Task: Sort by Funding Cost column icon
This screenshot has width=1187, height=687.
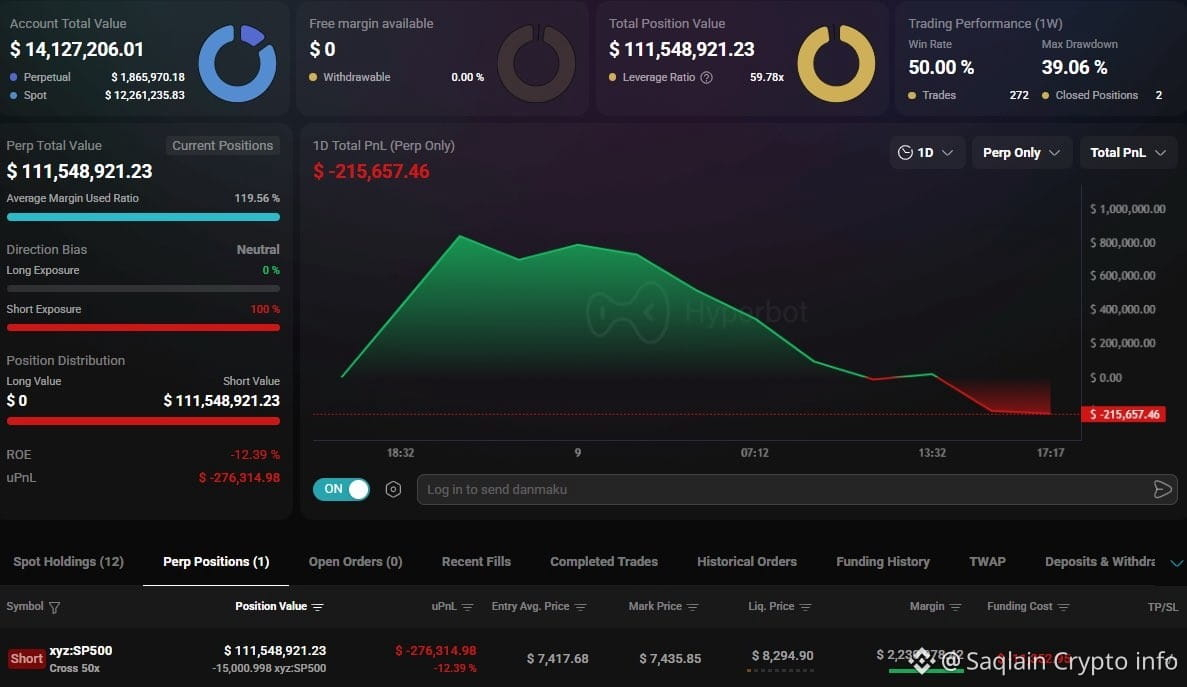Action: point(1064,607)
